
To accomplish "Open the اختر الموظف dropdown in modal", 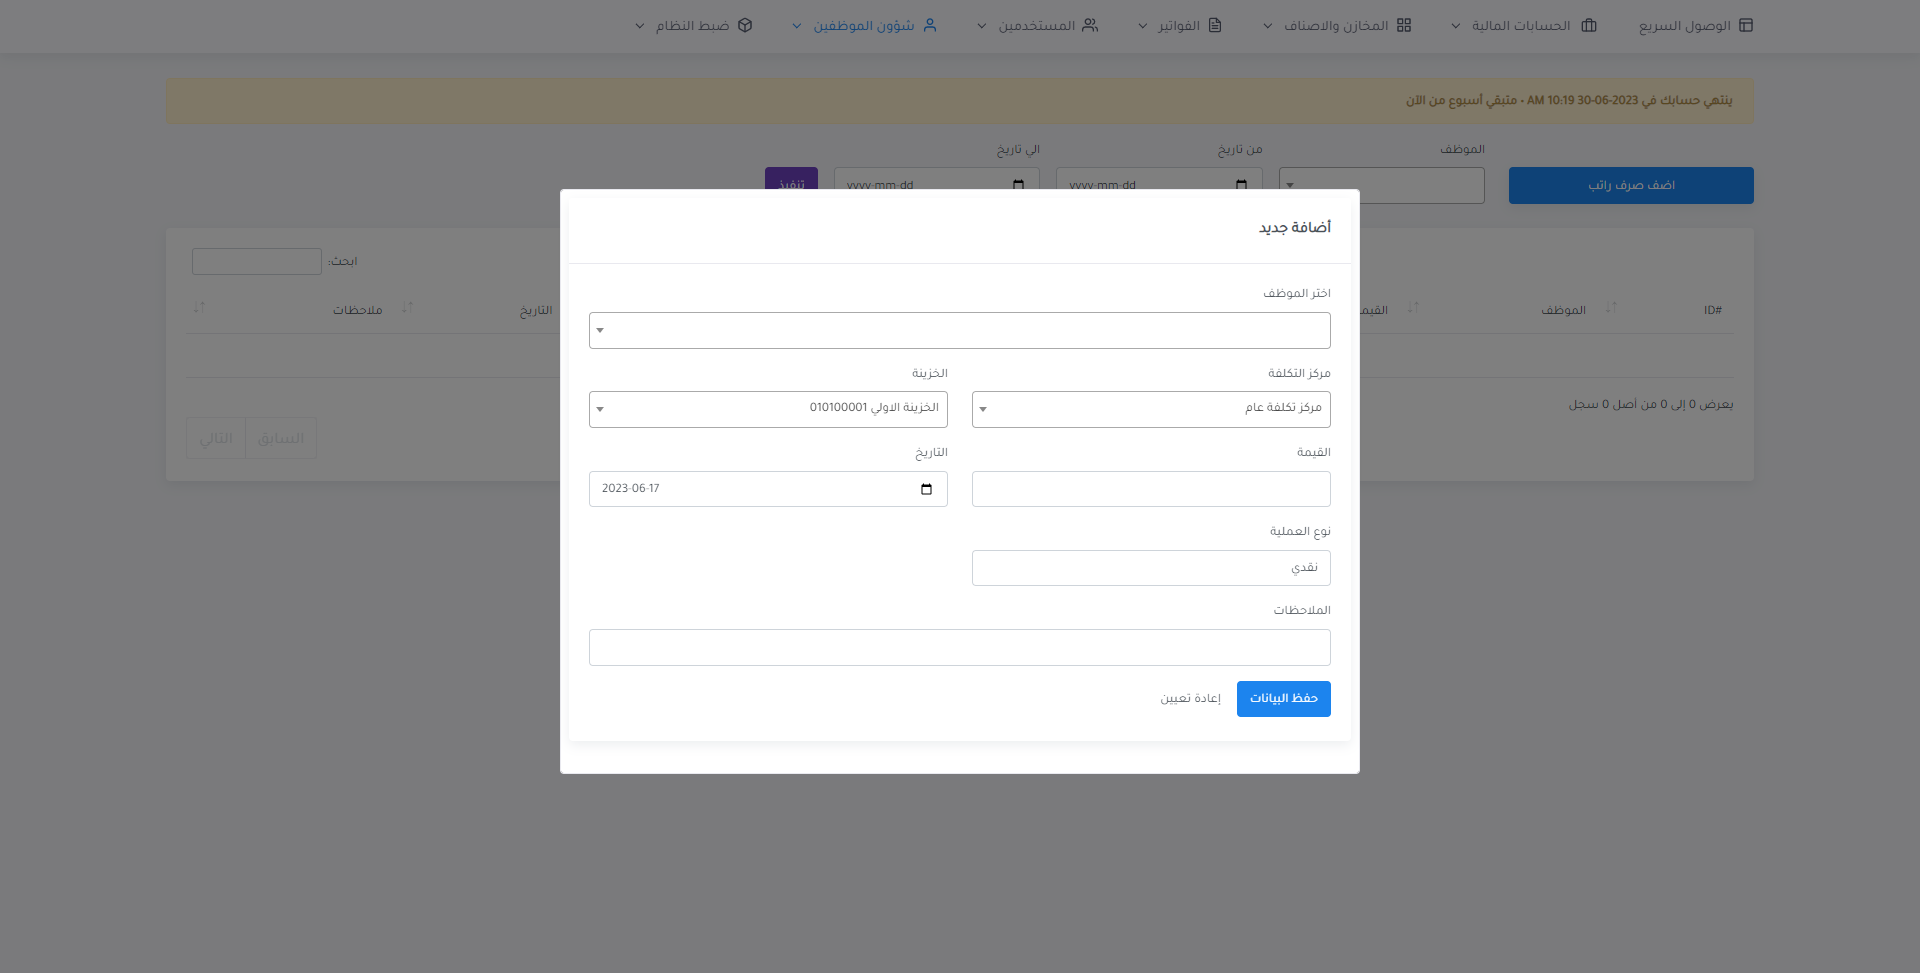I will (x=959, y=330).
